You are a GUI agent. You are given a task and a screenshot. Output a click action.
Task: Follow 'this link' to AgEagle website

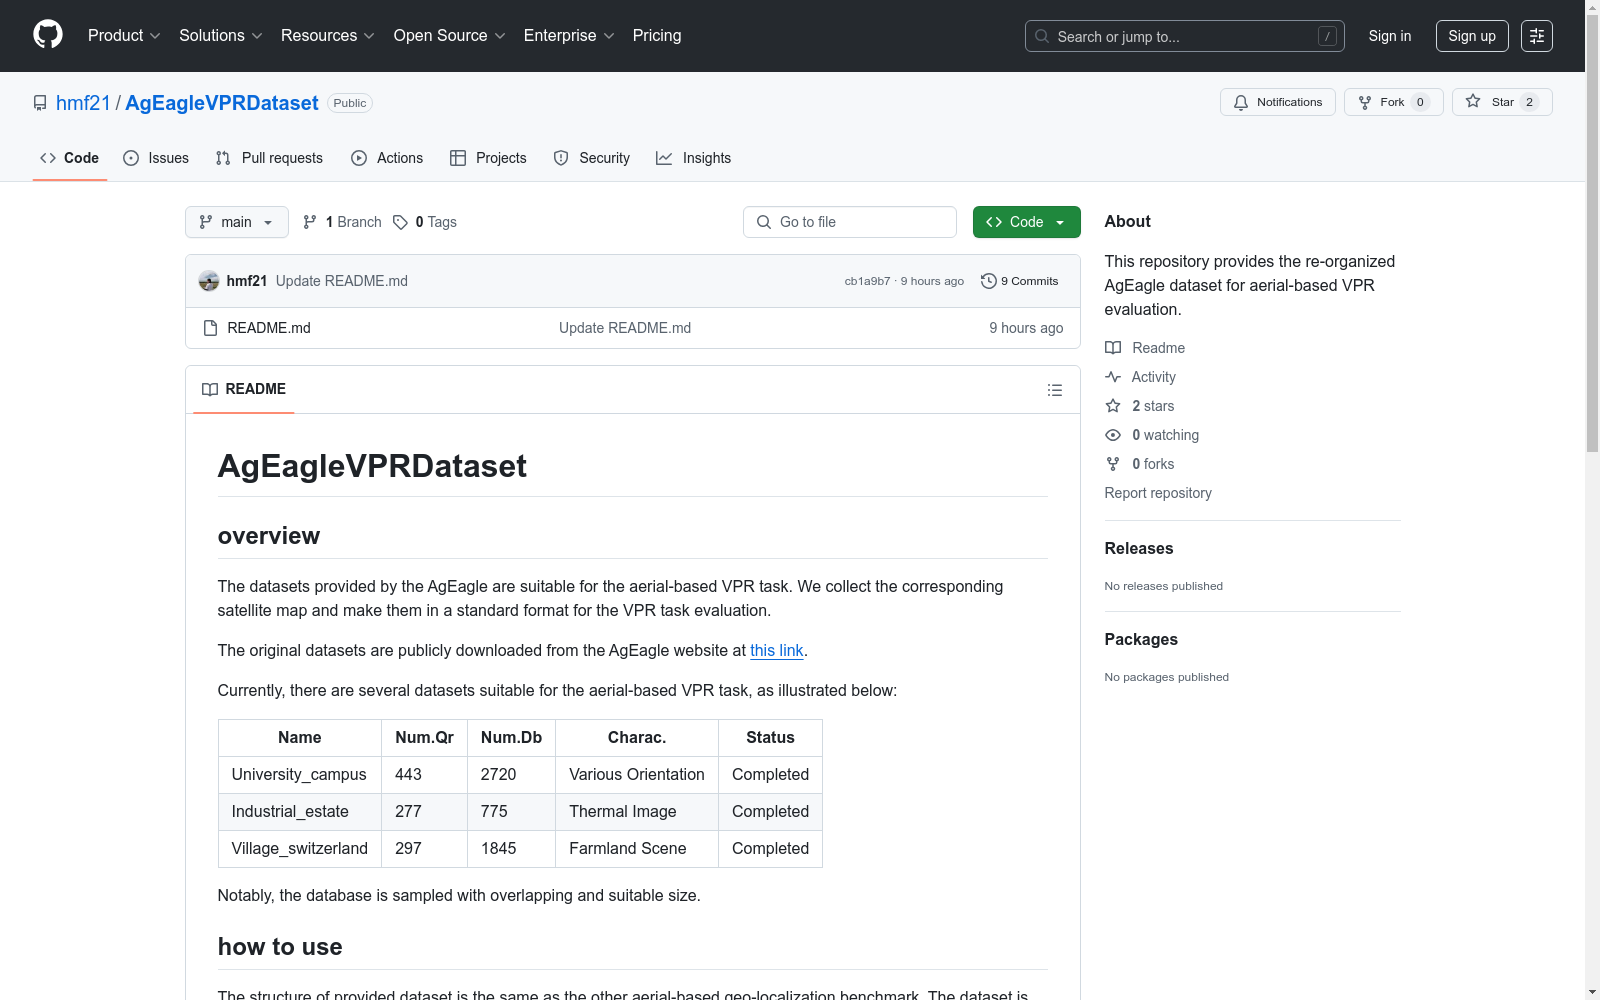777,650
